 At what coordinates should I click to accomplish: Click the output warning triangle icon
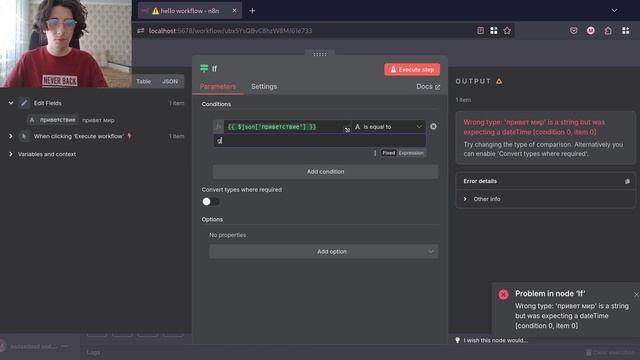tap(499, 81)
